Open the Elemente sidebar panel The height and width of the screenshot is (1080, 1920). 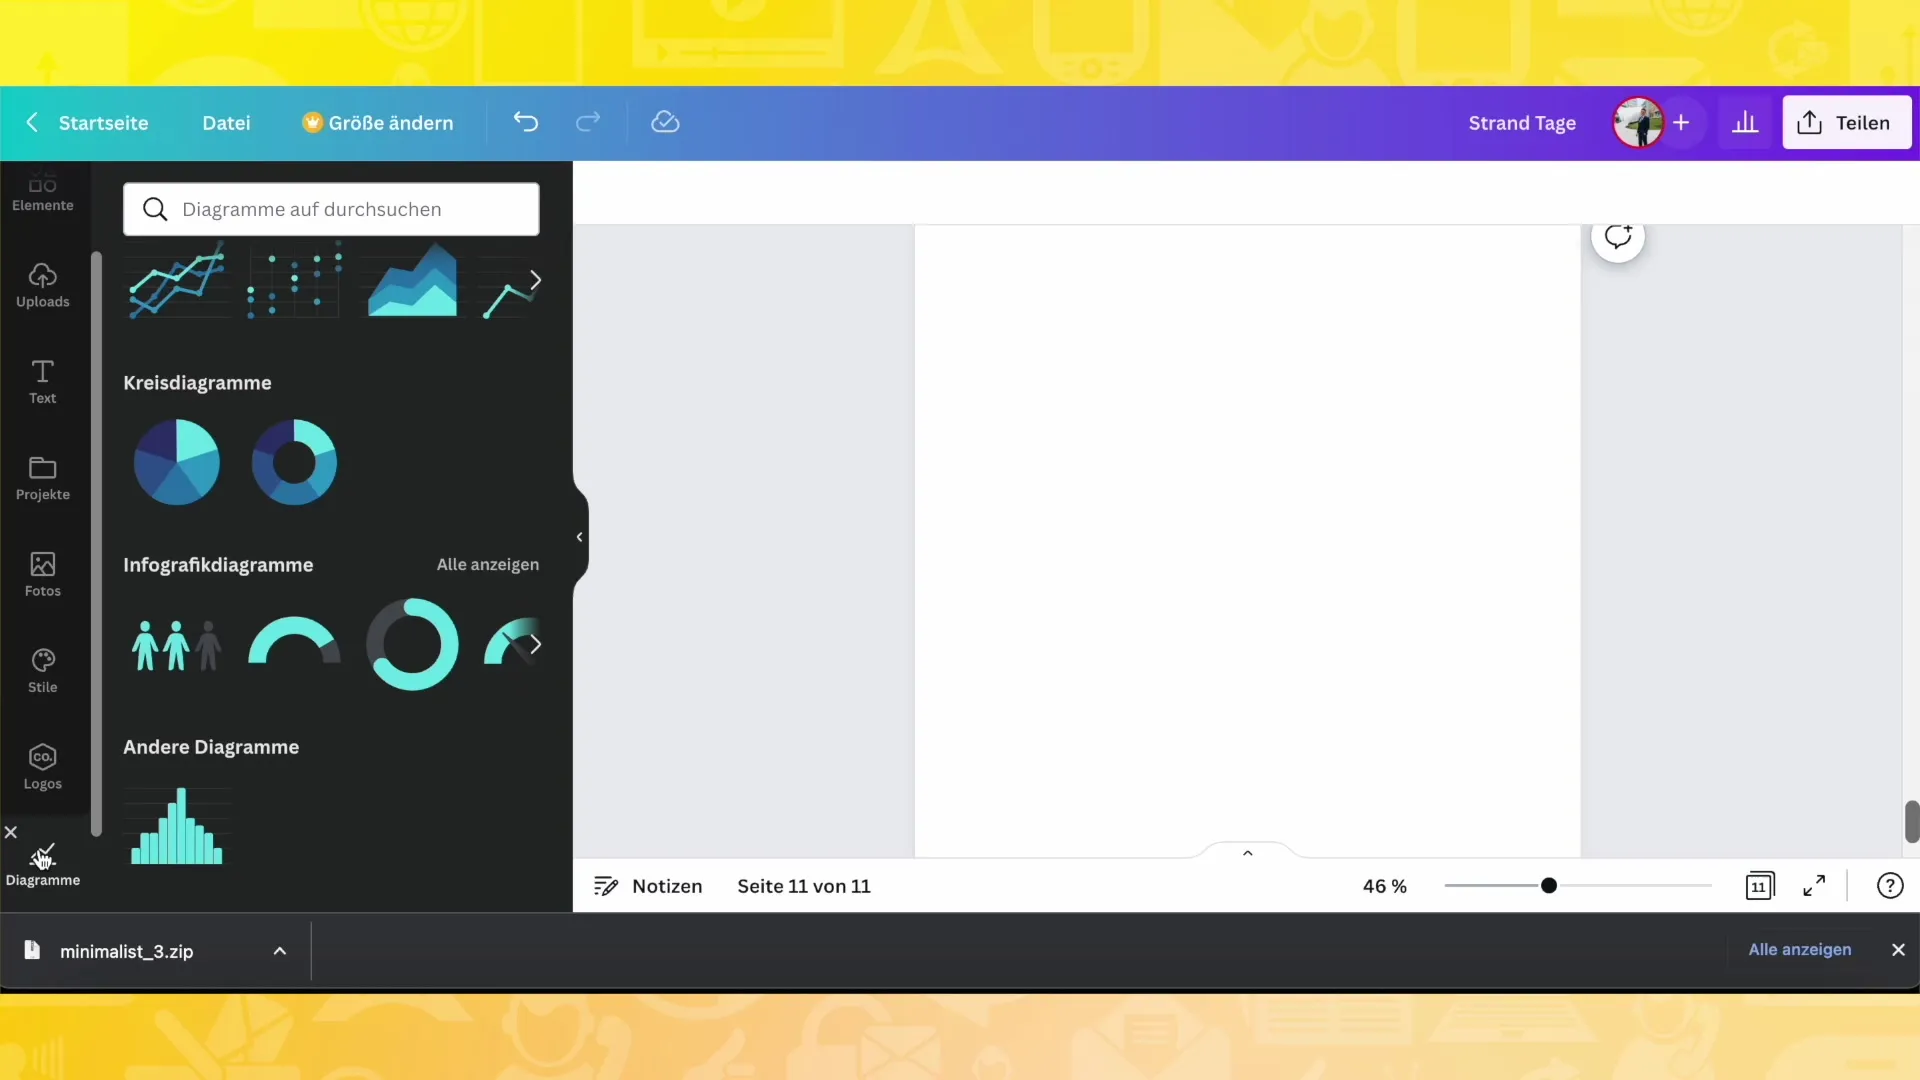(43, 193)
